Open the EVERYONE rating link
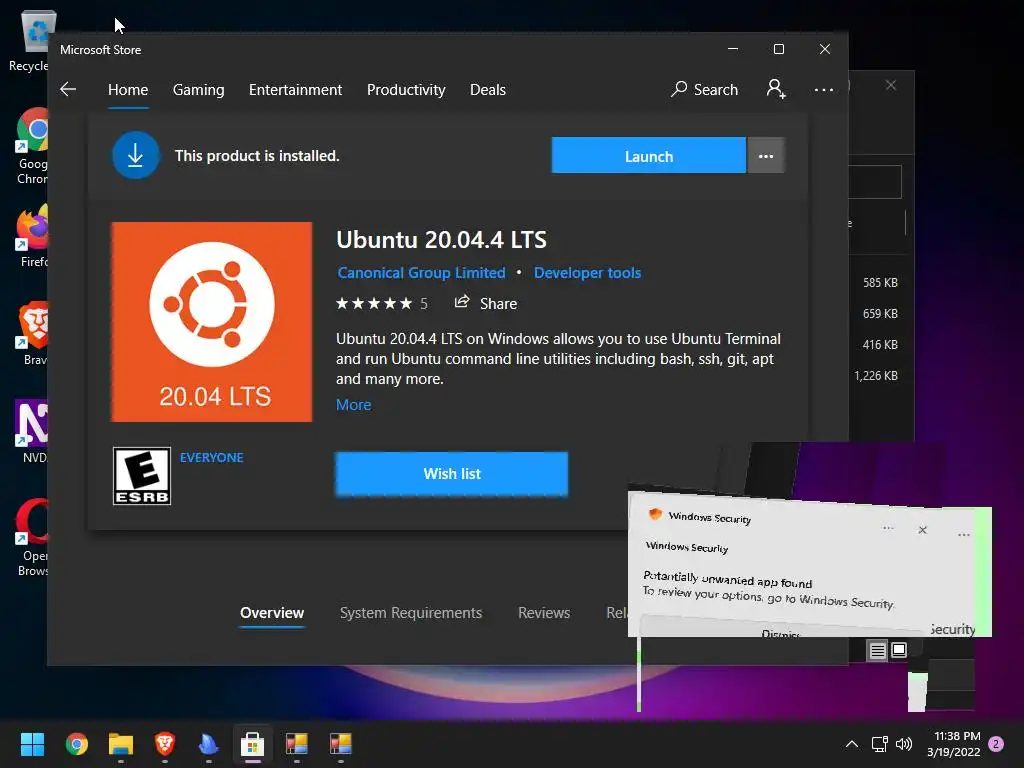This screenshot has height=768, width=1024. [212, 458]
